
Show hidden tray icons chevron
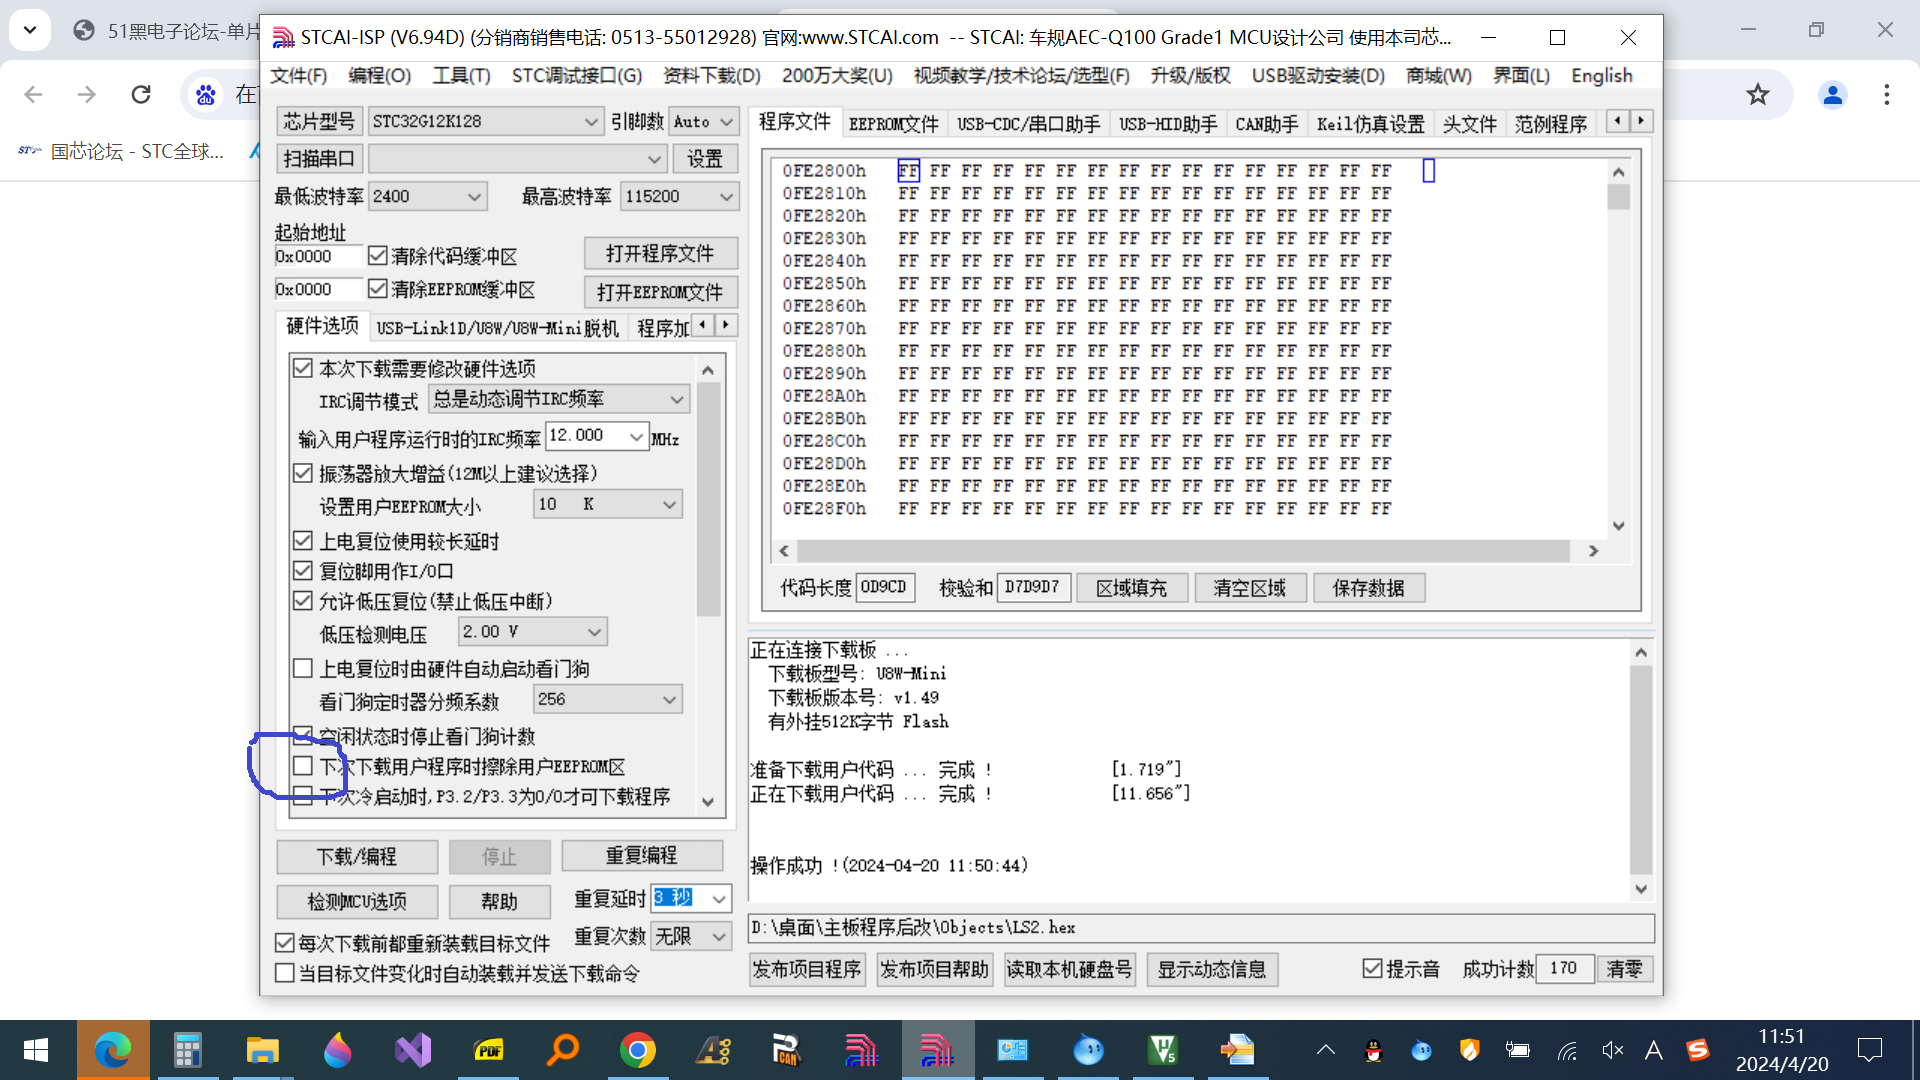point(1326,1050)
